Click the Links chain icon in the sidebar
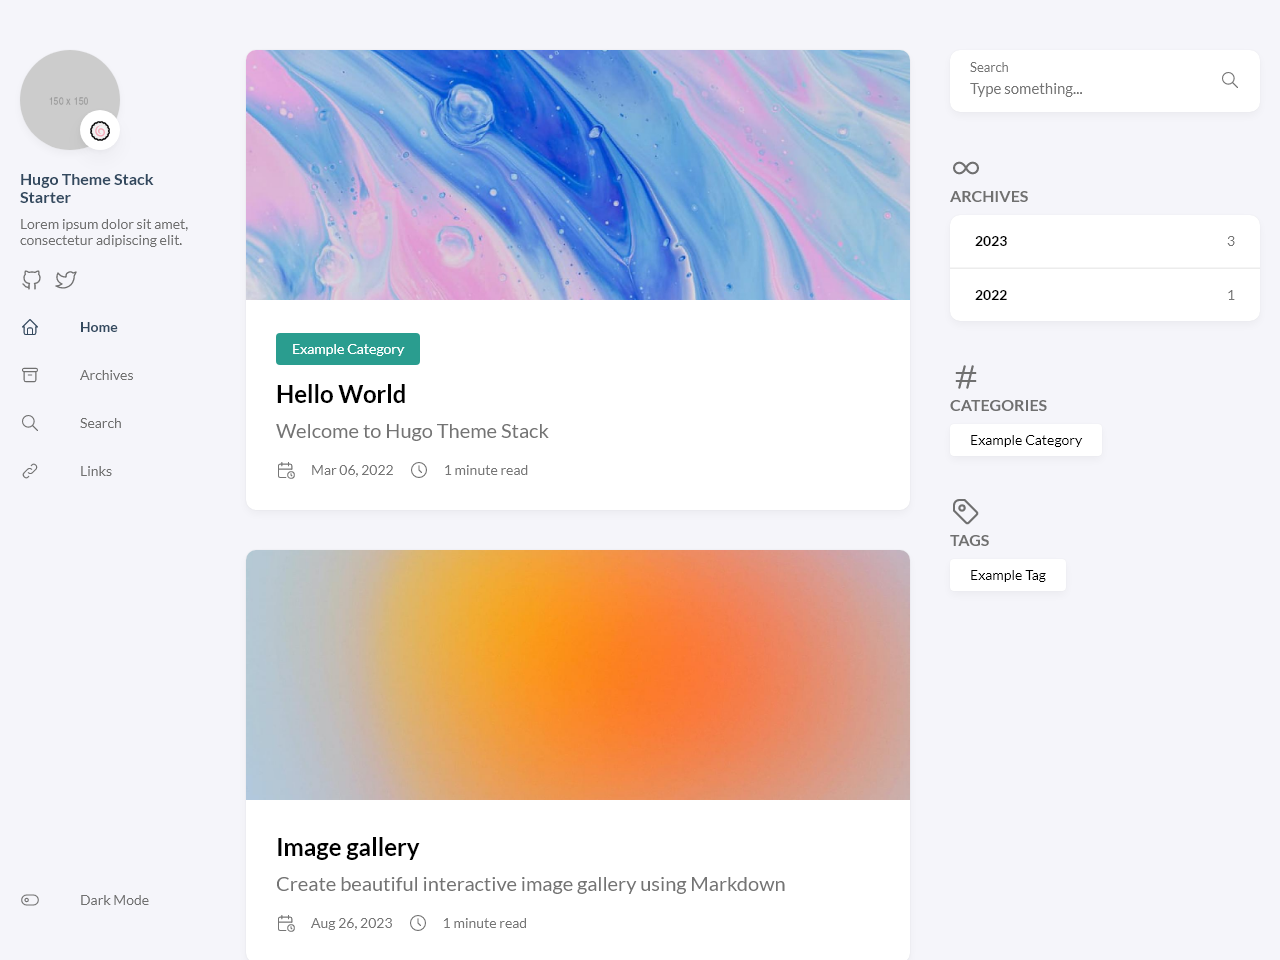1280x960 pixels. point(30,471)
